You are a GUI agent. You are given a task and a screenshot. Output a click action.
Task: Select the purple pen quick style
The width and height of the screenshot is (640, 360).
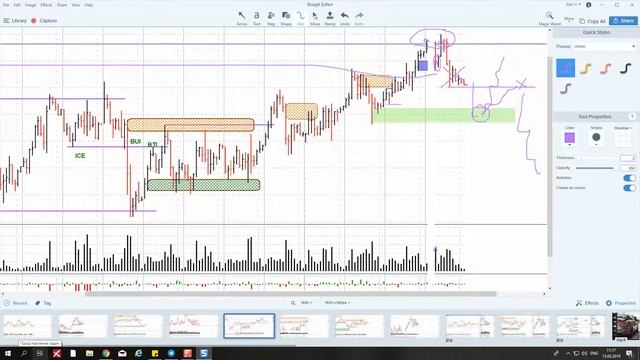point(565,68)
